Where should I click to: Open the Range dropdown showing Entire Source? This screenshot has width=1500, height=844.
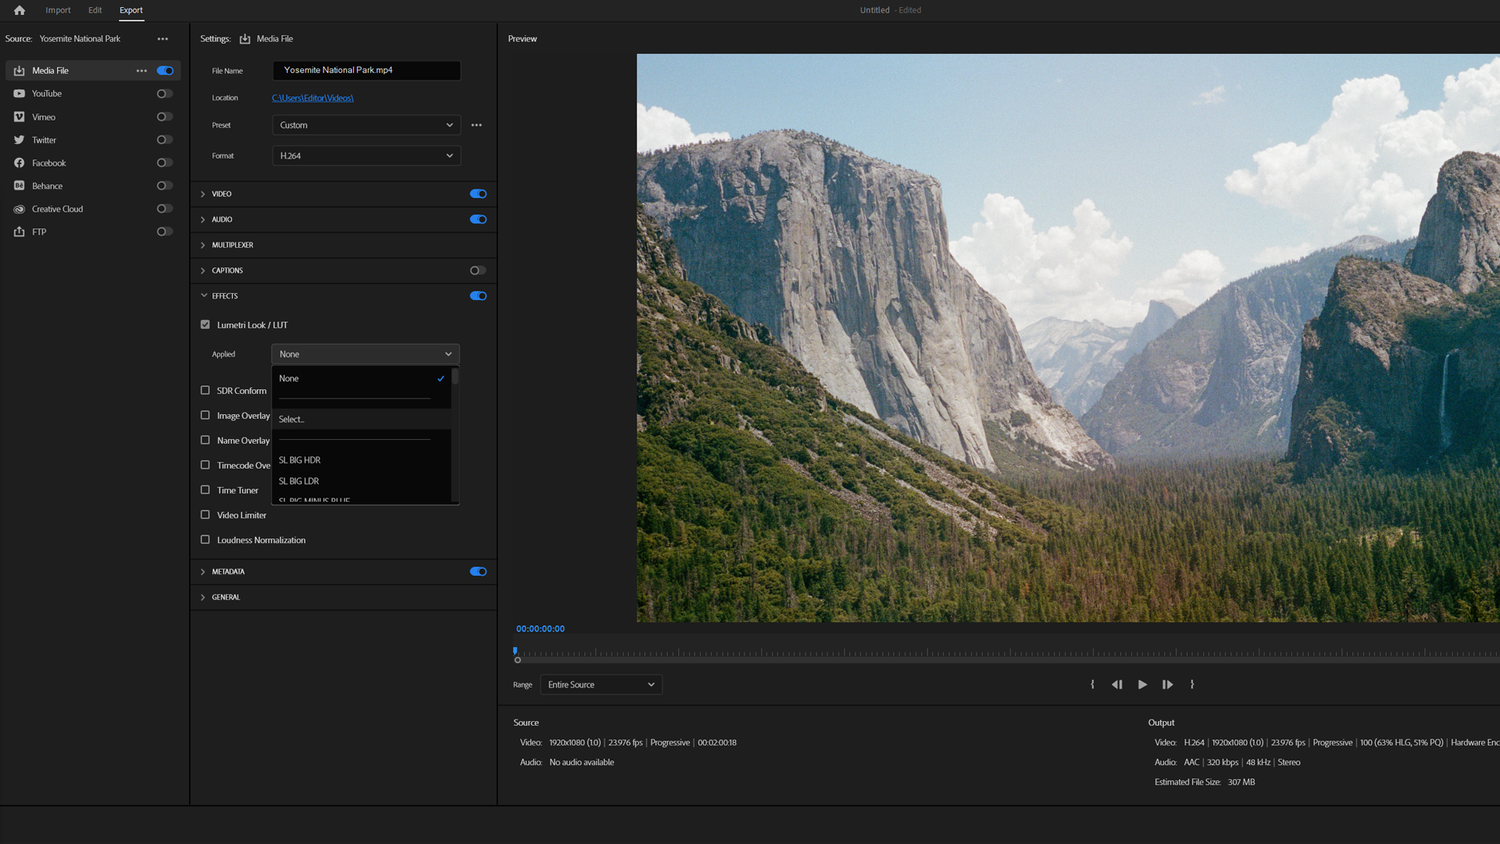click(600, 684)
